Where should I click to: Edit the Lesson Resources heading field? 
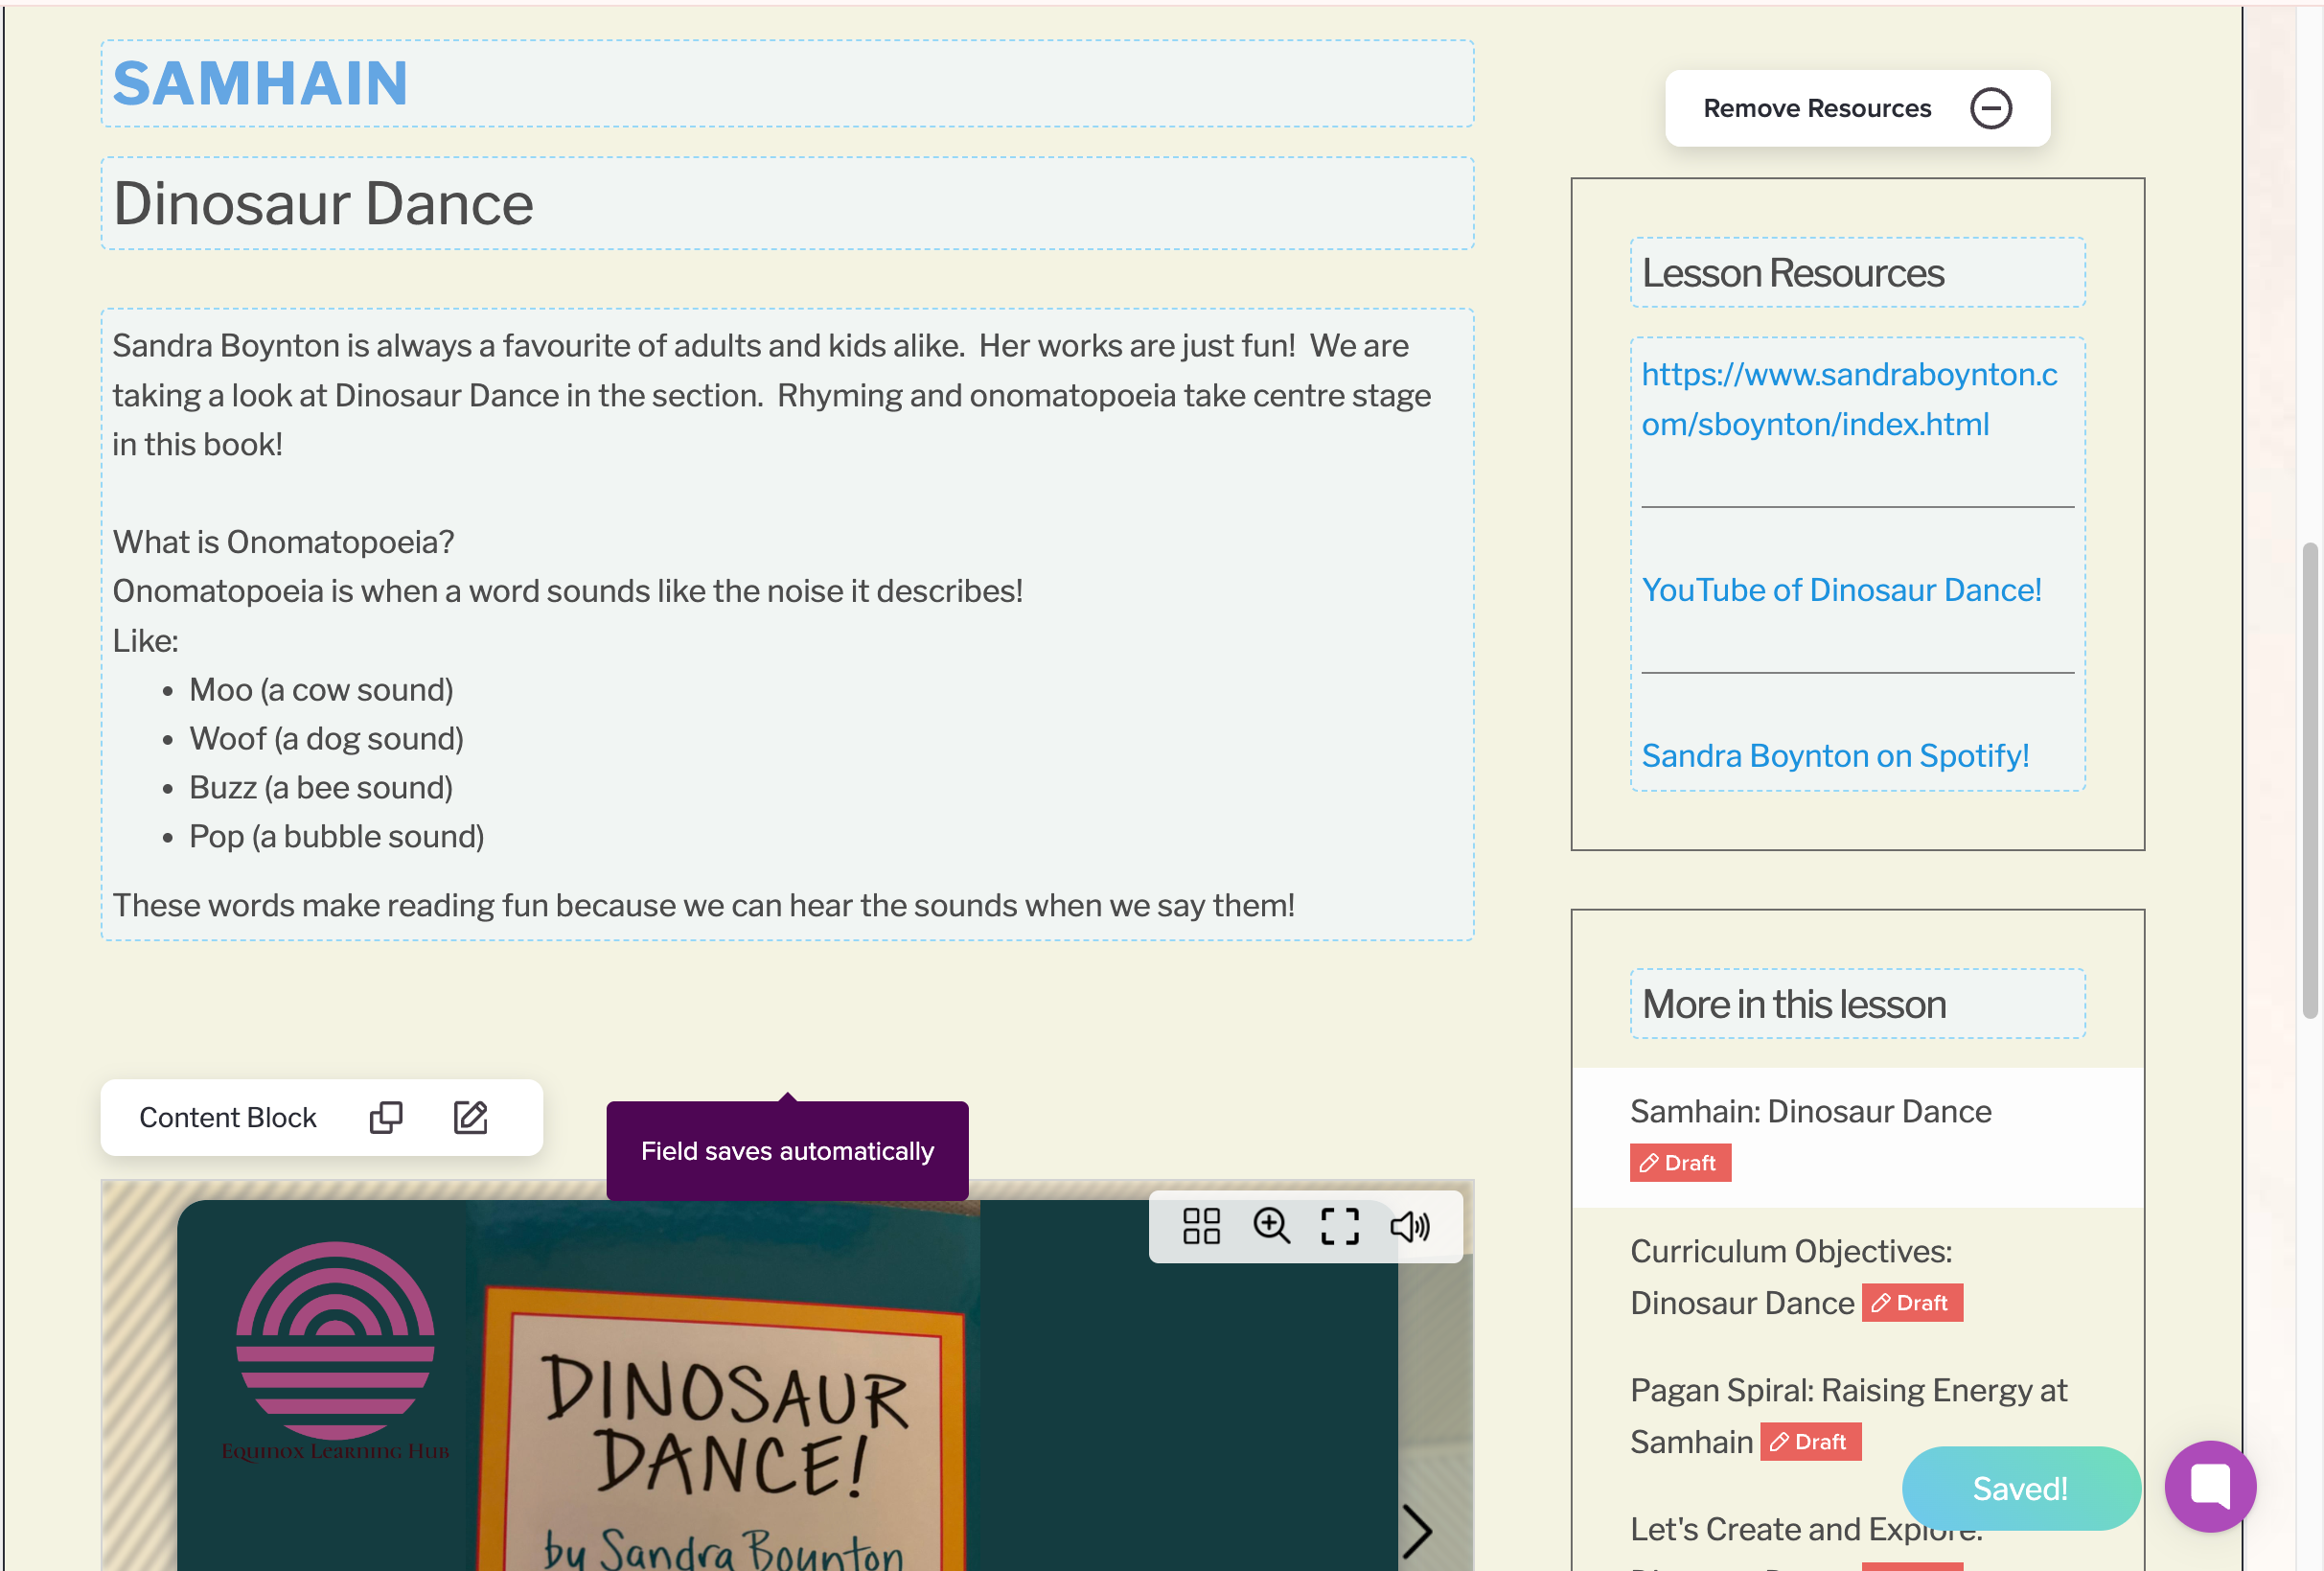pyautogui.click(x=1857, y=273)
